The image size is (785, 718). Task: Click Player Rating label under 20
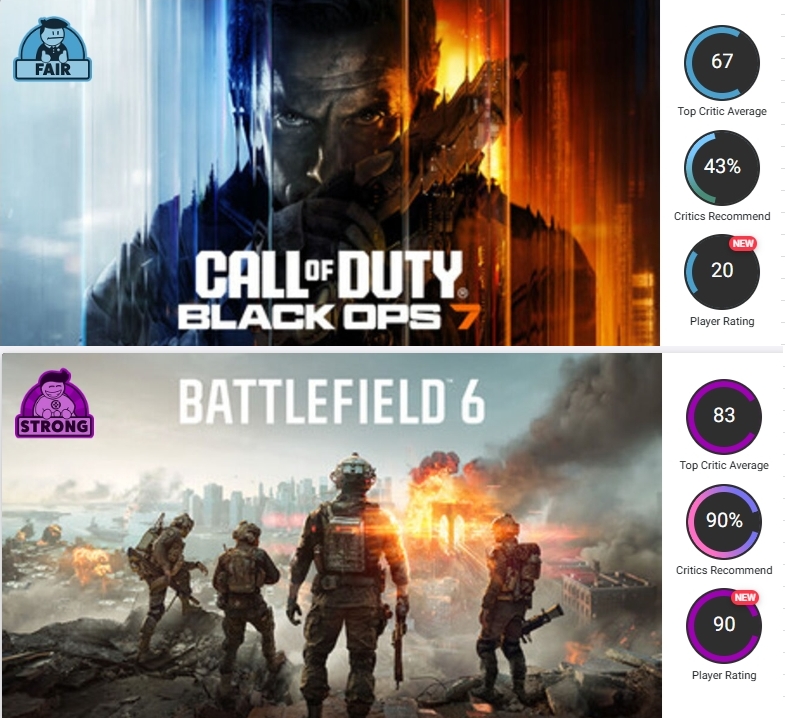click(x=722, y=321)
